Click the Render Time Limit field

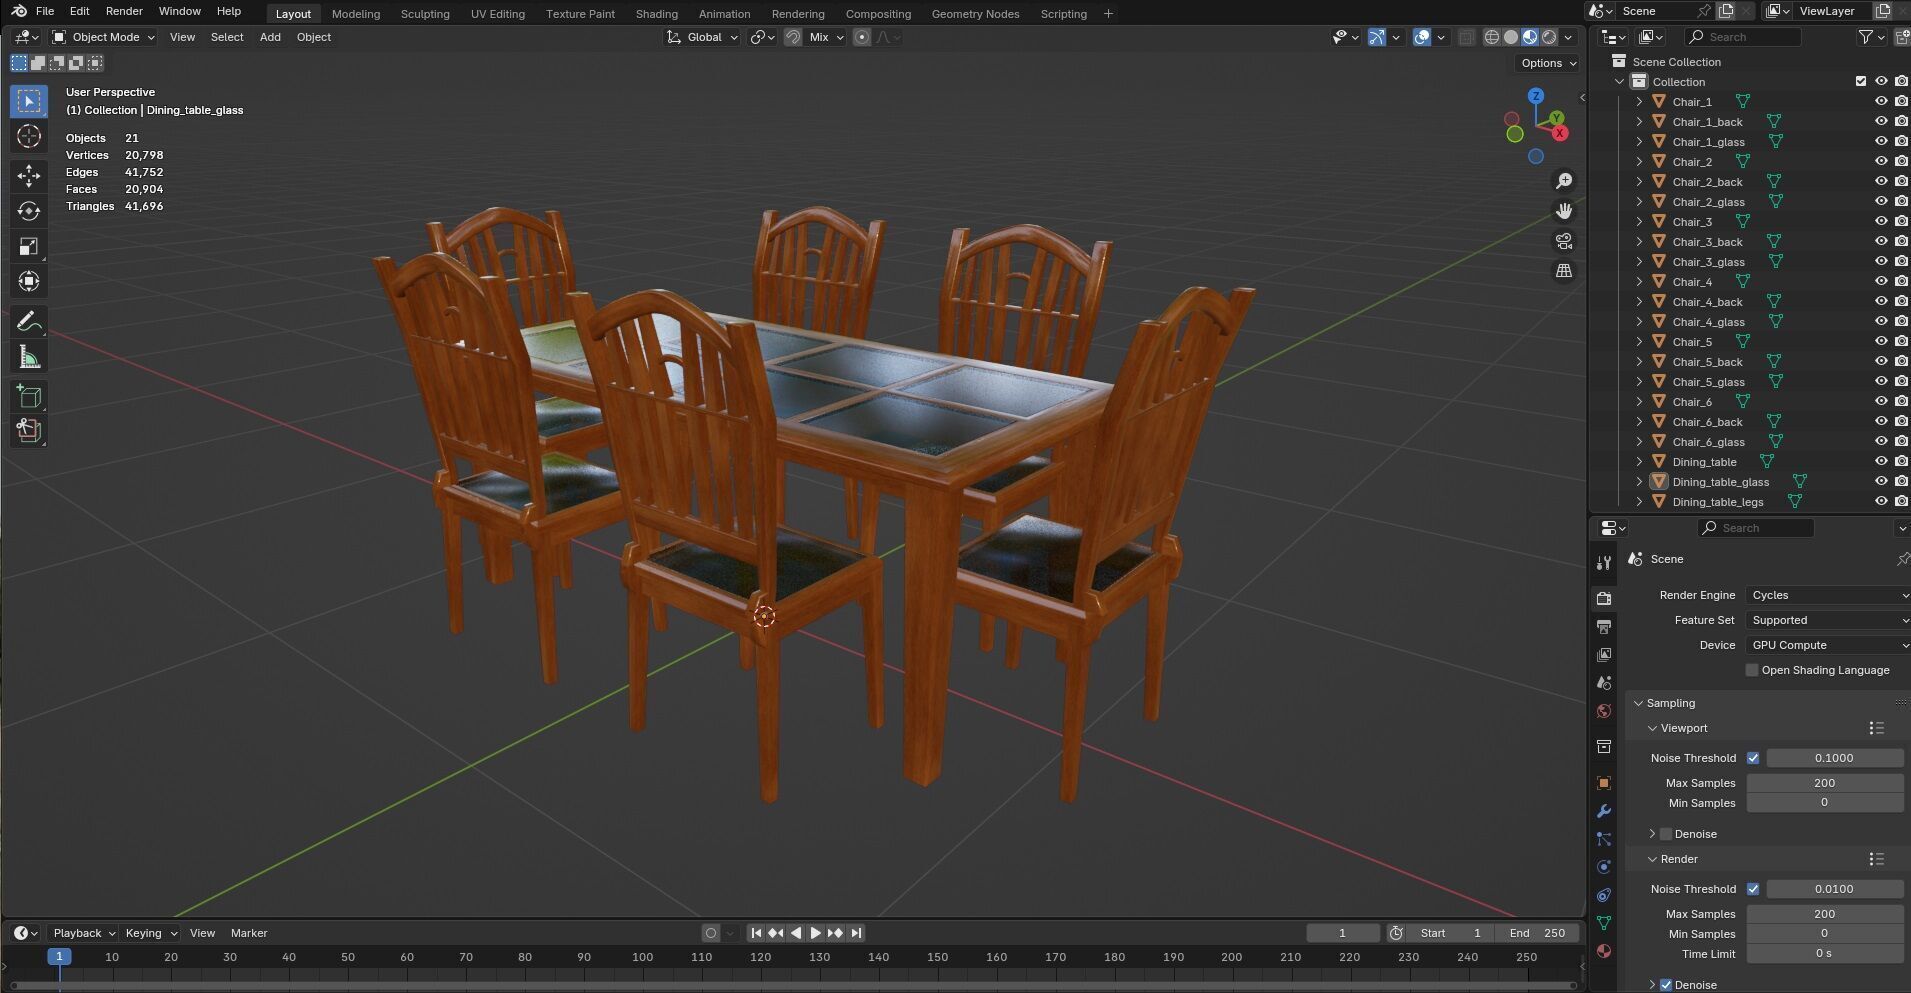pyautogui.click(x=1825, y=954)
